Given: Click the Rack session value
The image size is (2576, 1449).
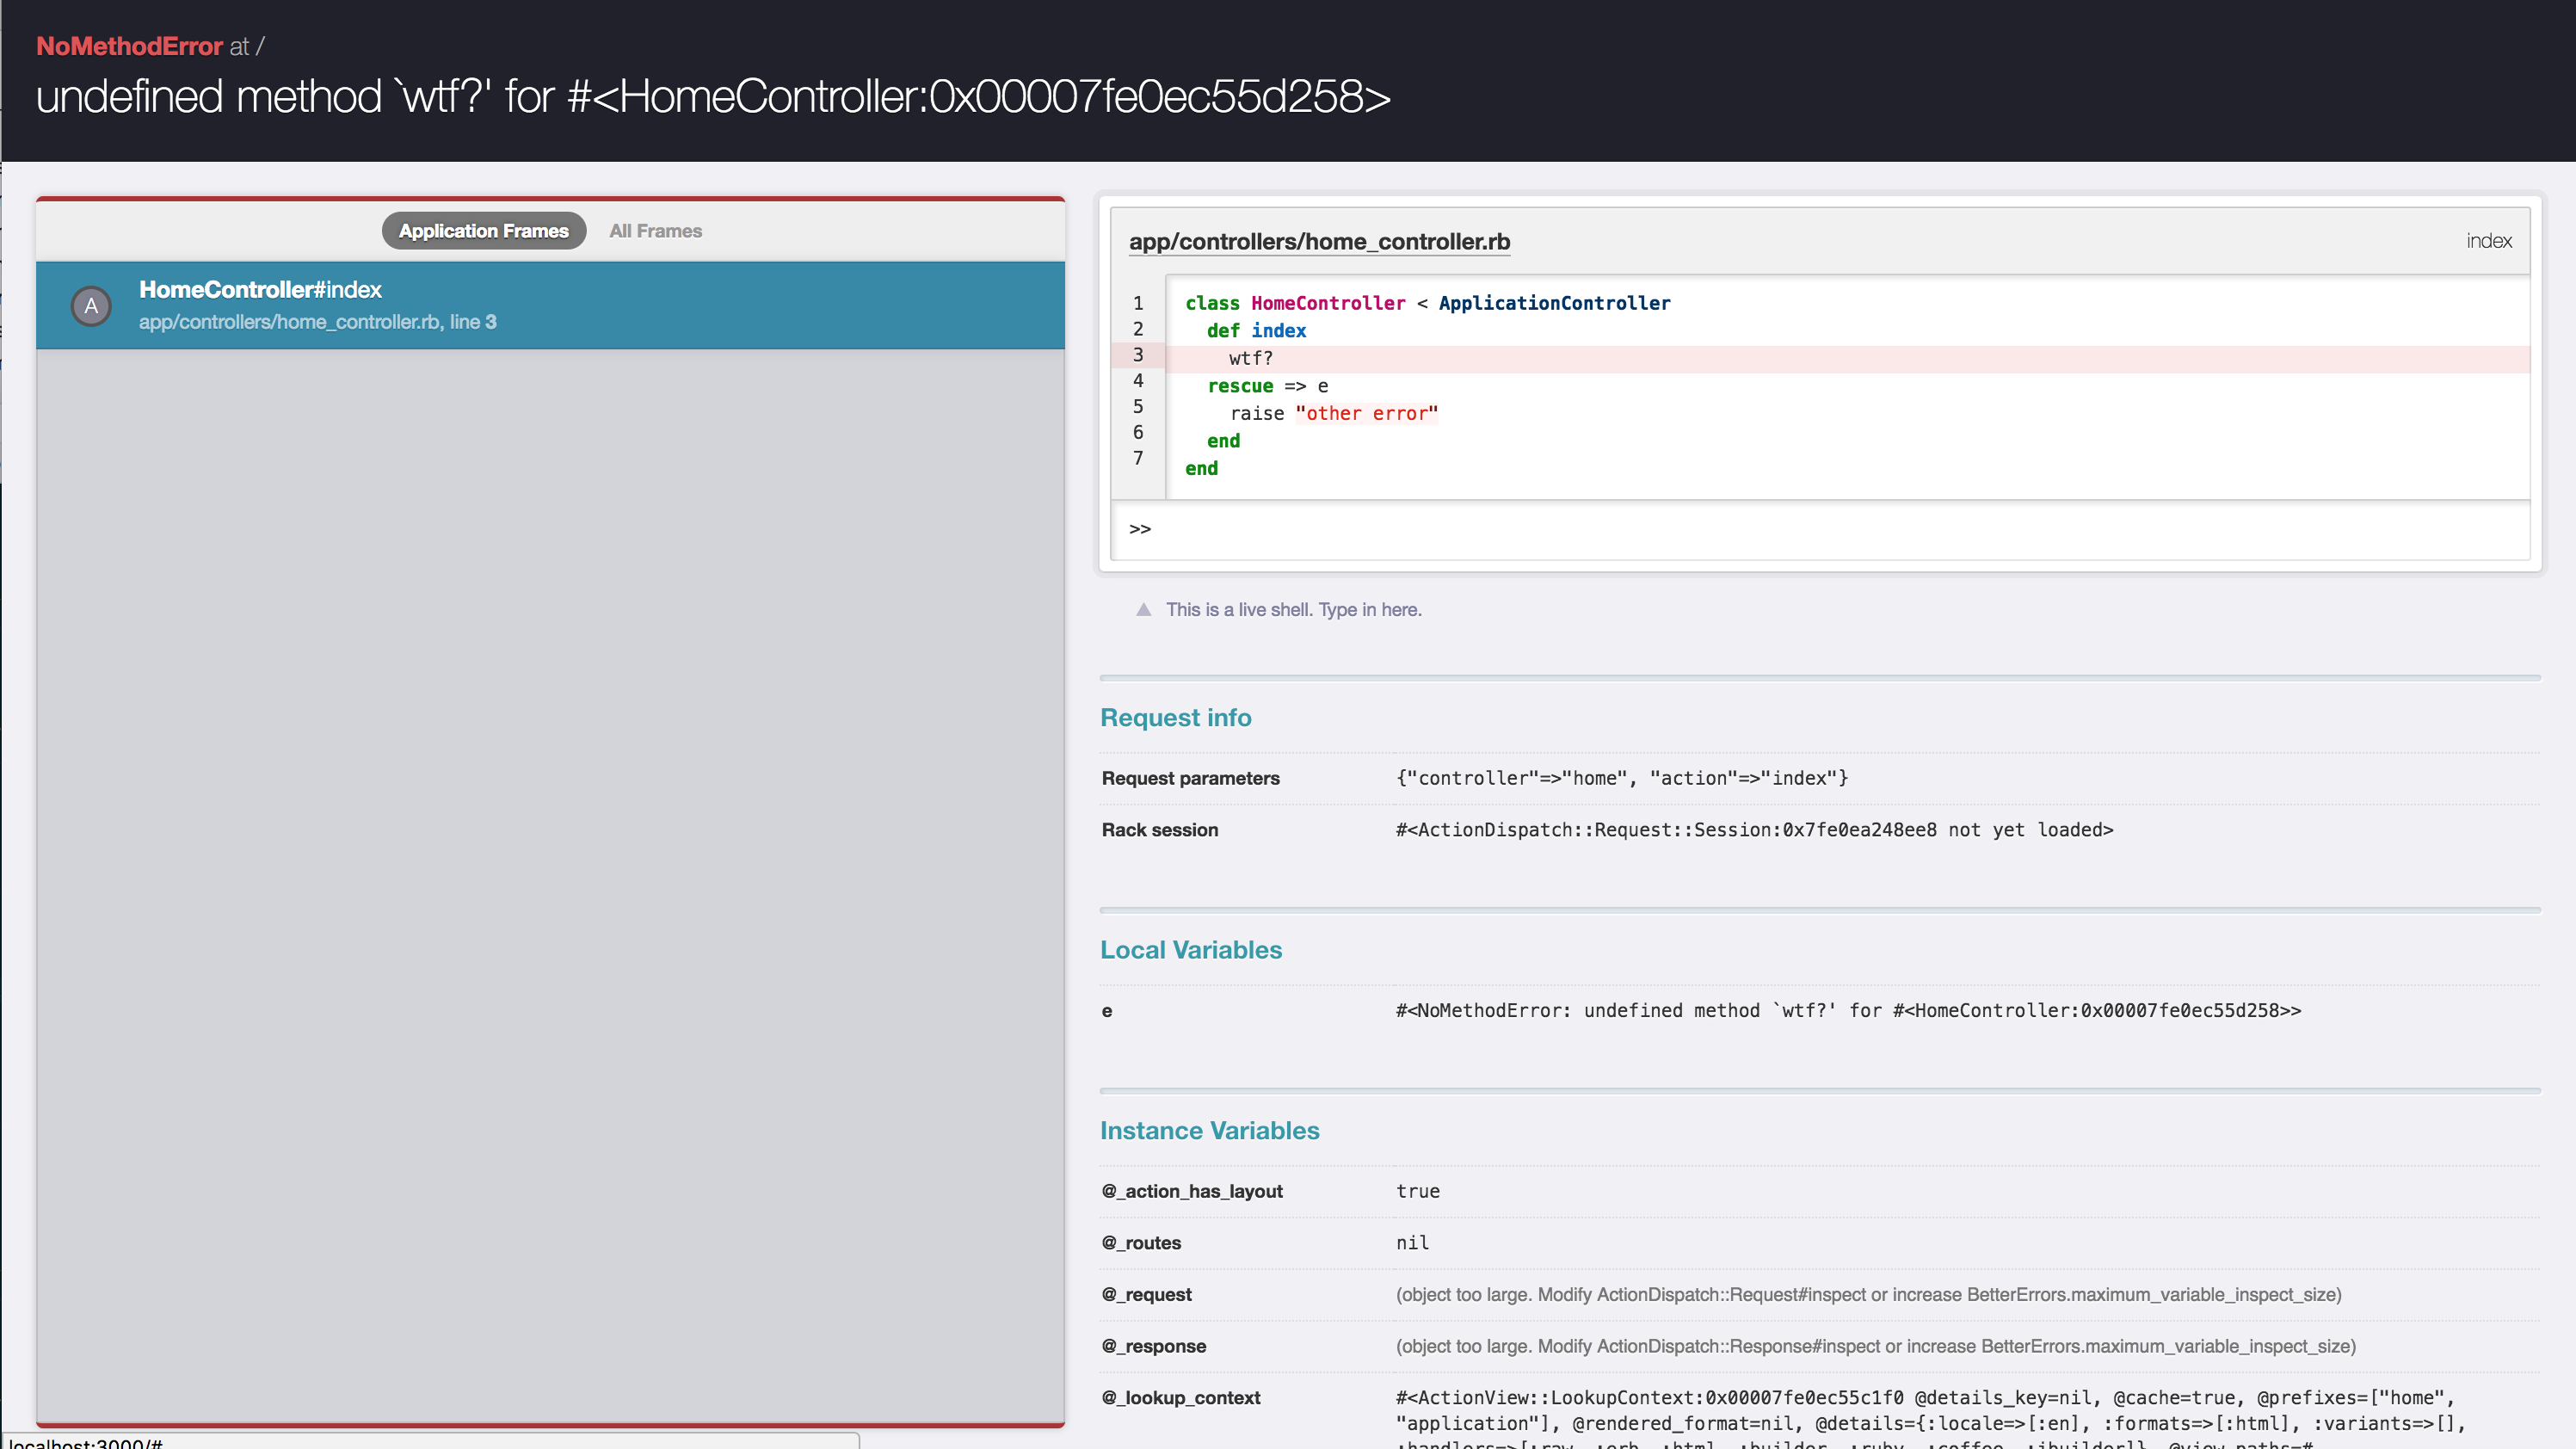Looking at the screenshot, I should coord(1754,830).
